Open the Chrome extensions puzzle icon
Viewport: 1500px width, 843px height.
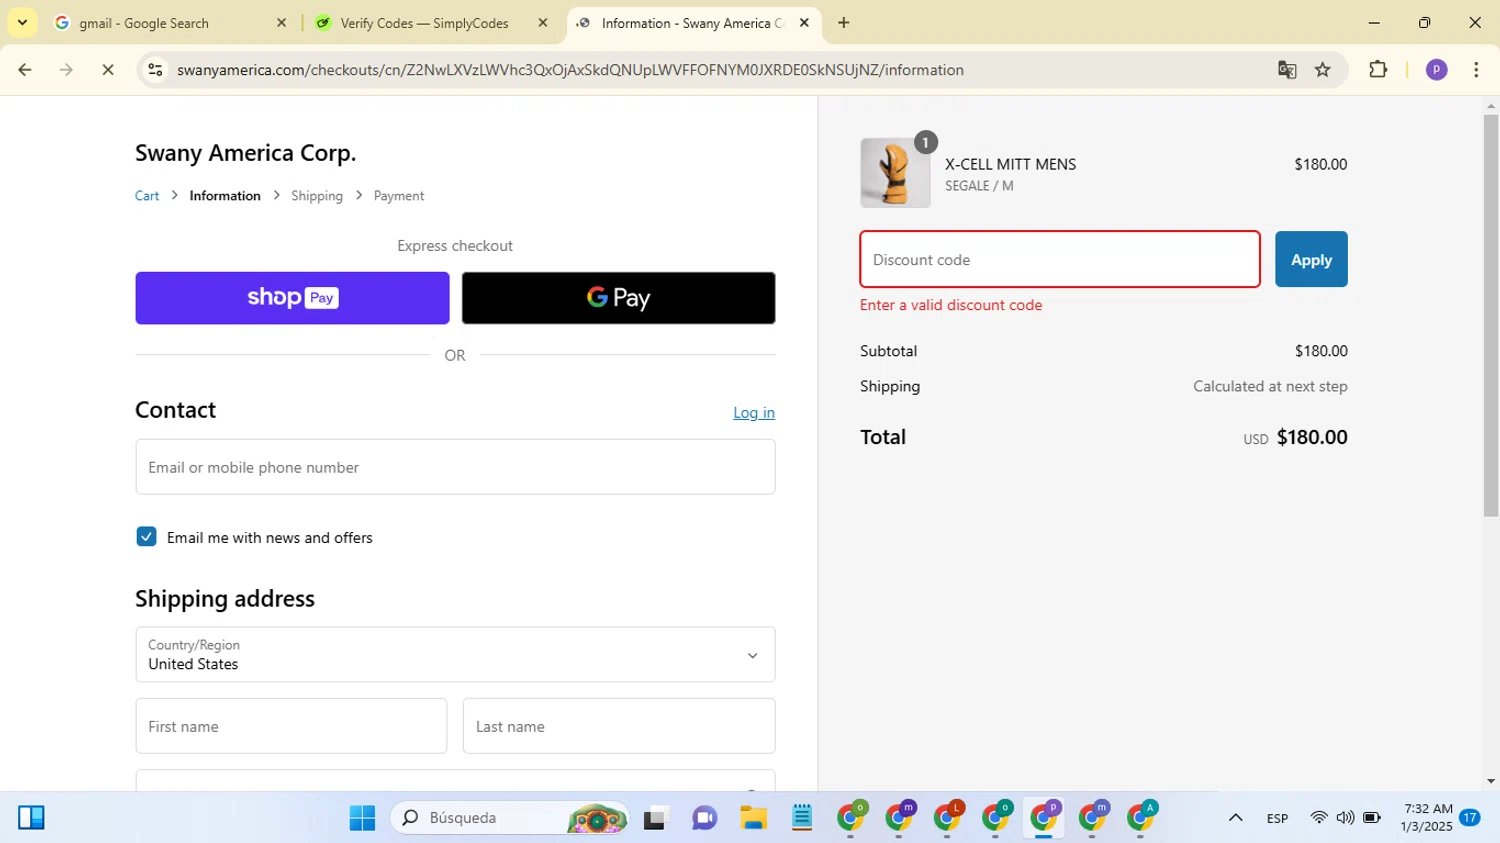1378,70
